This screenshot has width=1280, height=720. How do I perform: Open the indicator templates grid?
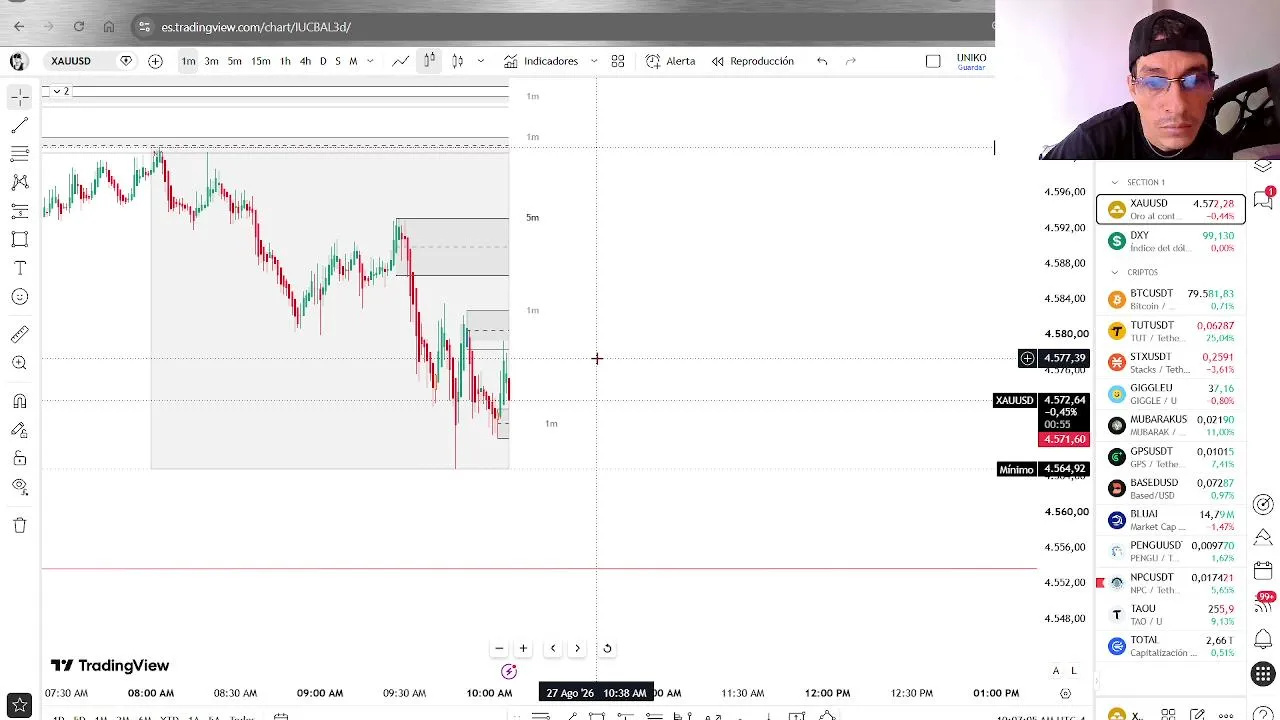[x=618, y=61]
